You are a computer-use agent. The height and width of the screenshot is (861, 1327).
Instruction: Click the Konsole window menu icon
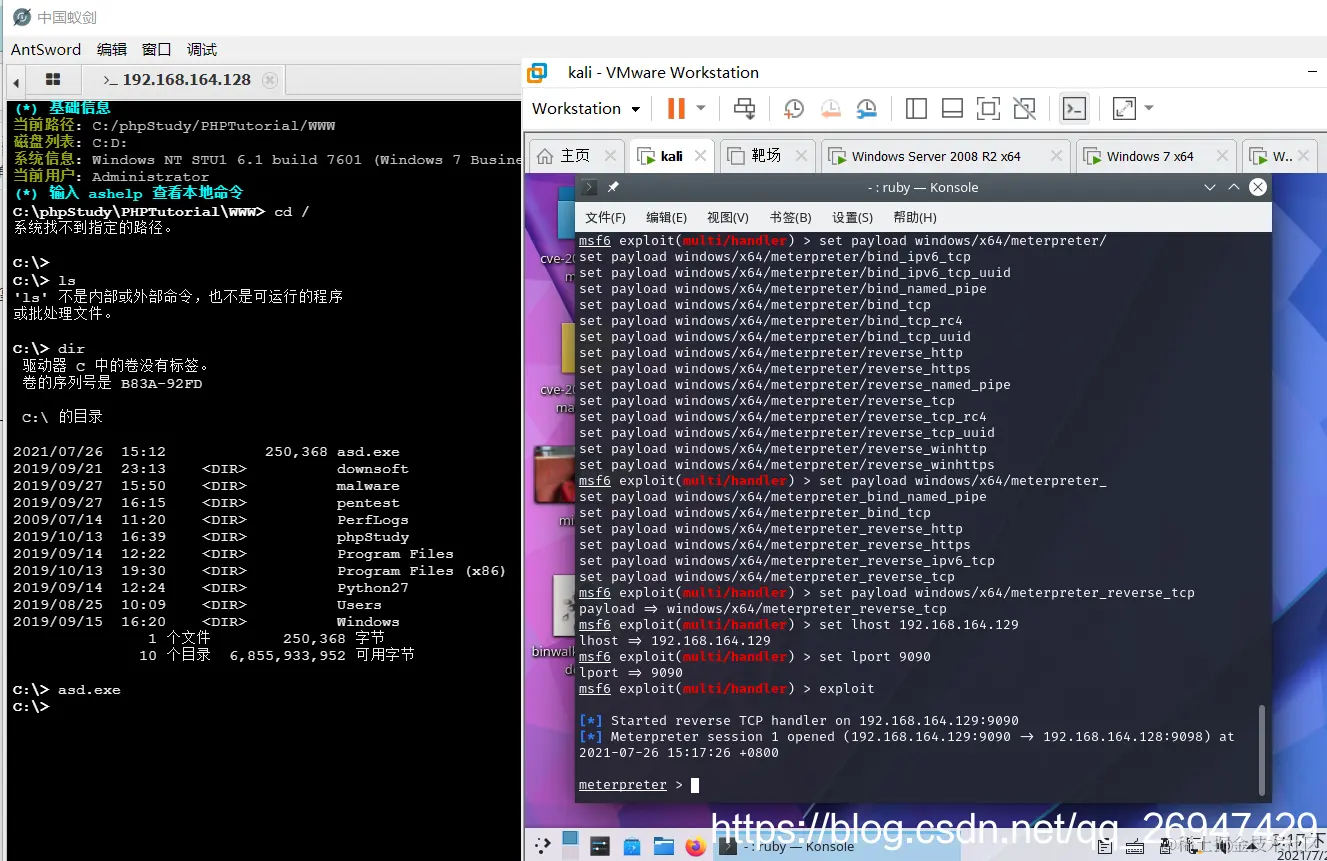[x=590, y=187]
